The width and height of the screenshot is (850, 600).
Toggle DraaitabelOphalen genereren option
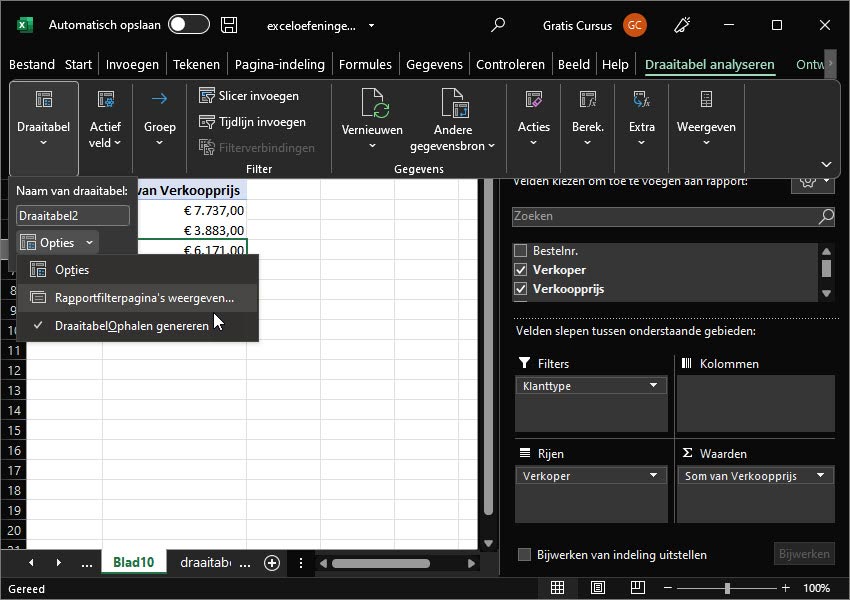pos(138,326)
